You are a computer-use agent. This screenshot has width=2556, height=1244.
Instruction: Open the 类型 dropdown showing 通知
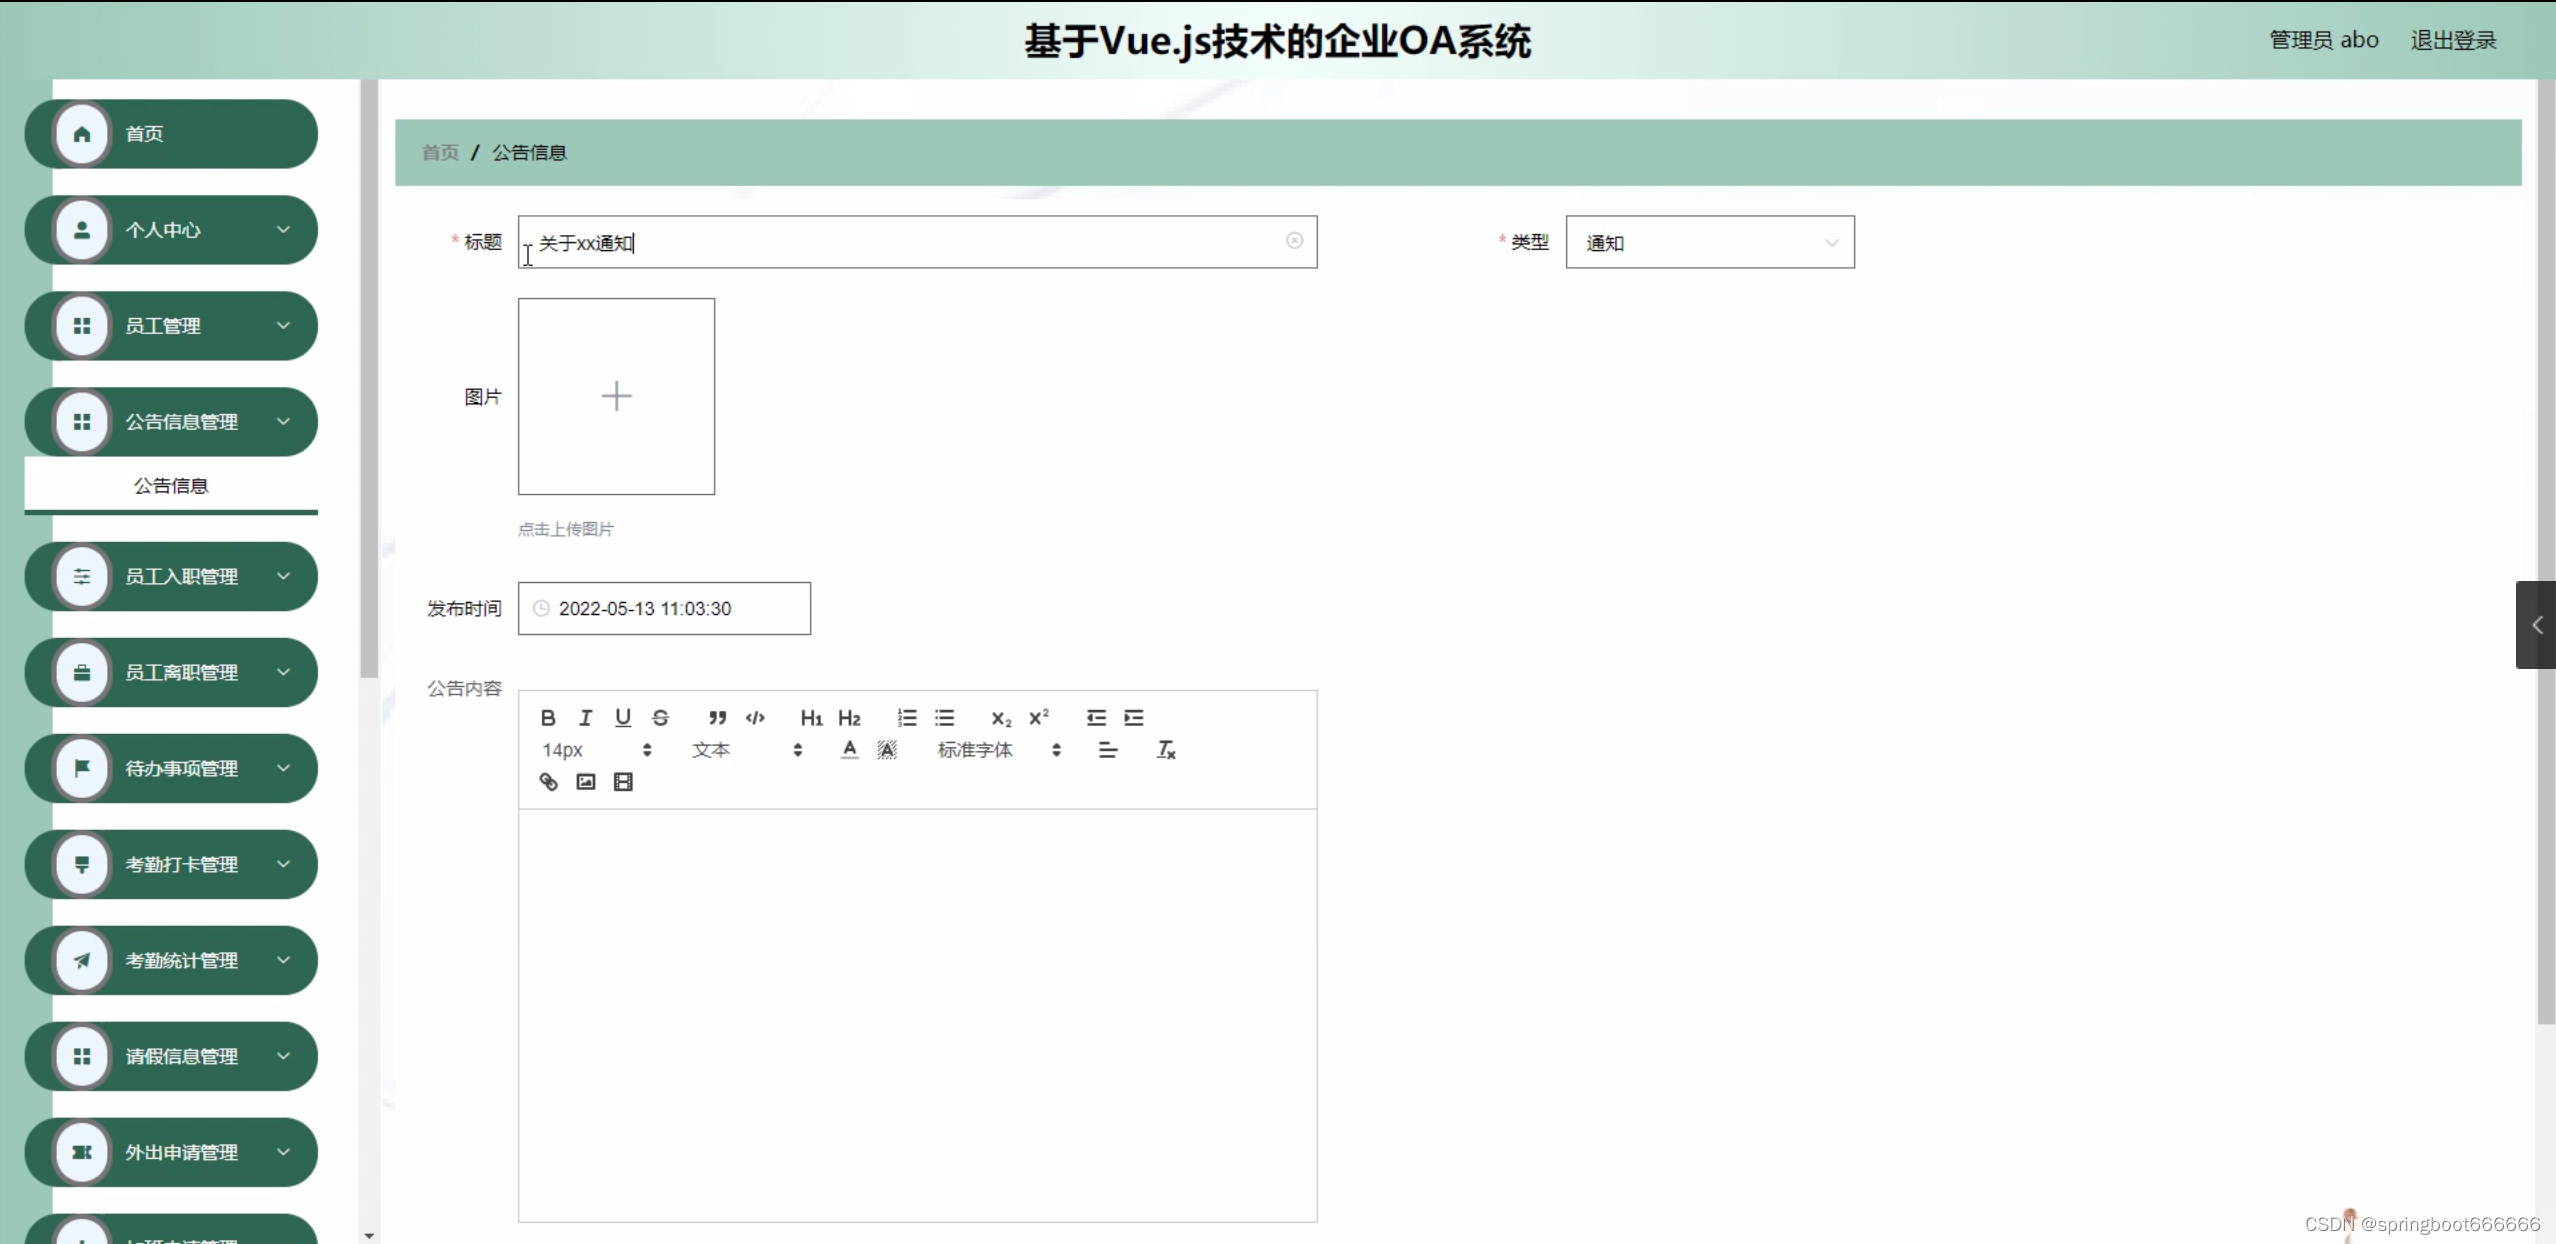click(1709, 242)
